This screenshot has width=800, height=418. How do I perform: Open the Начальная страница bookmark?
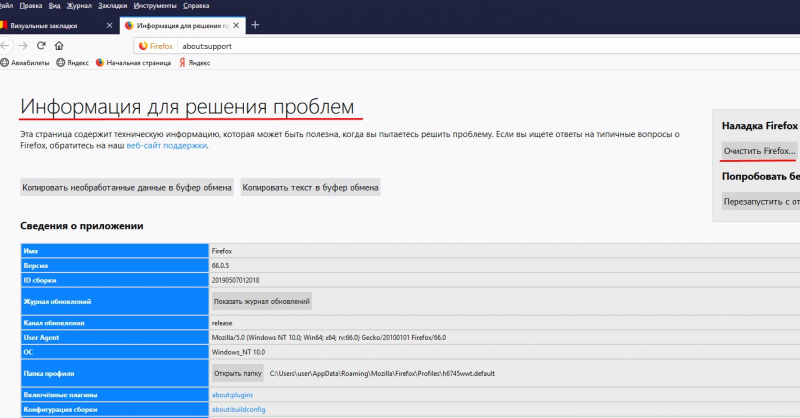133,63
